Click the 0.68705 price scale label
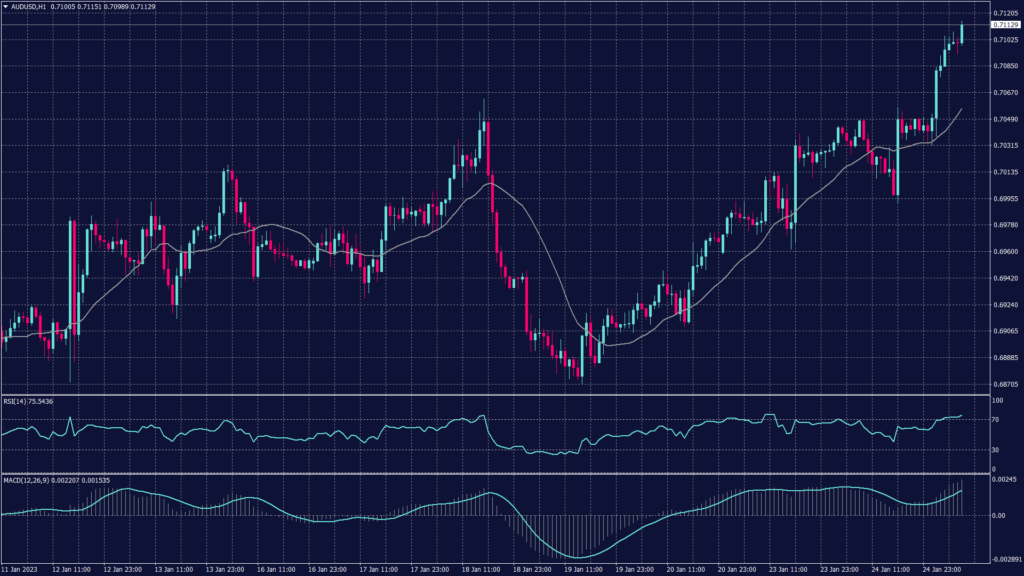1024x576 pixels. pyautogui.click(x=1005, y=383)
